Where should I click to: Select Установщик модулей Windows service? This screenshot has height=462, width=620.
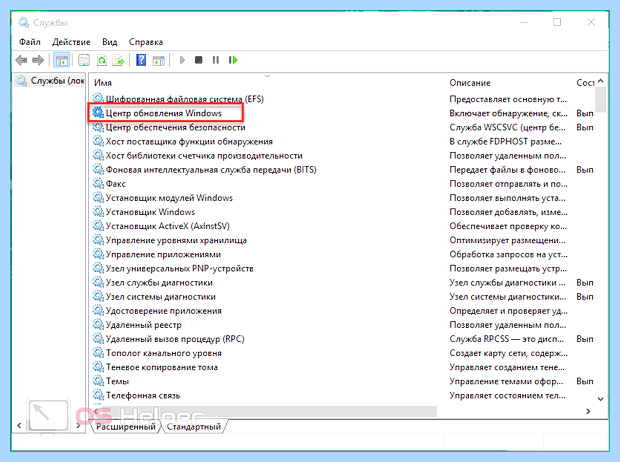coord(169,198)
